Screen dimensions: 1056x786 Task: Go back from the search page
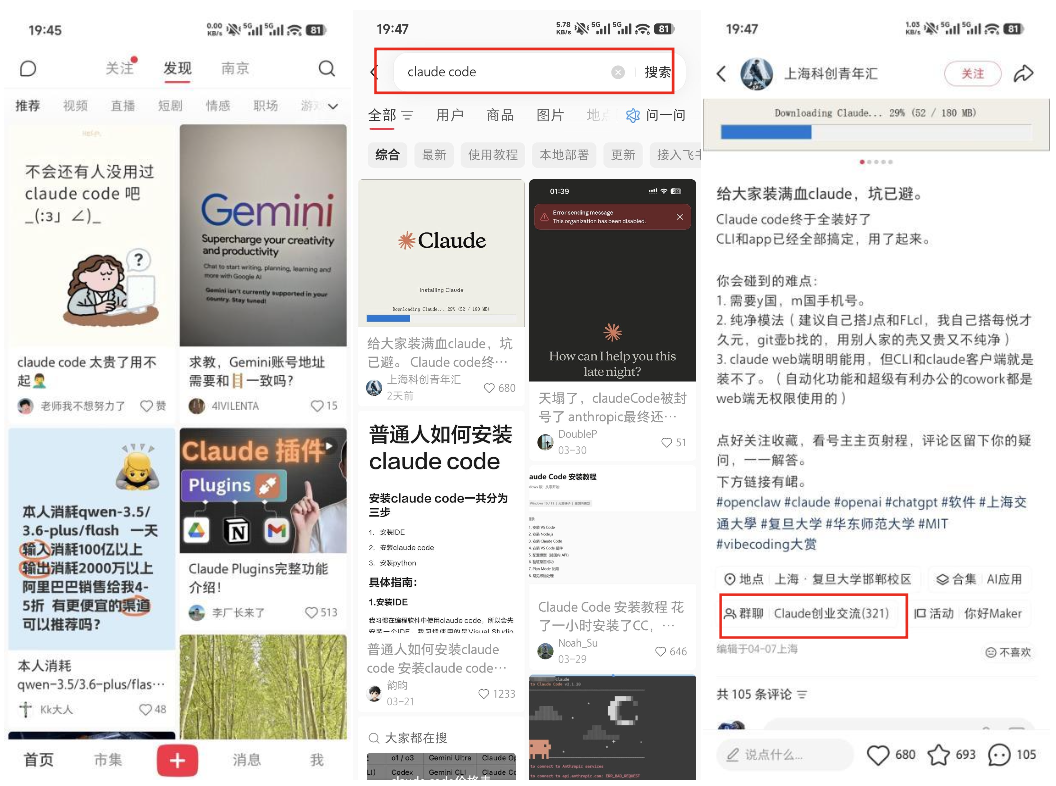(375, 71)
